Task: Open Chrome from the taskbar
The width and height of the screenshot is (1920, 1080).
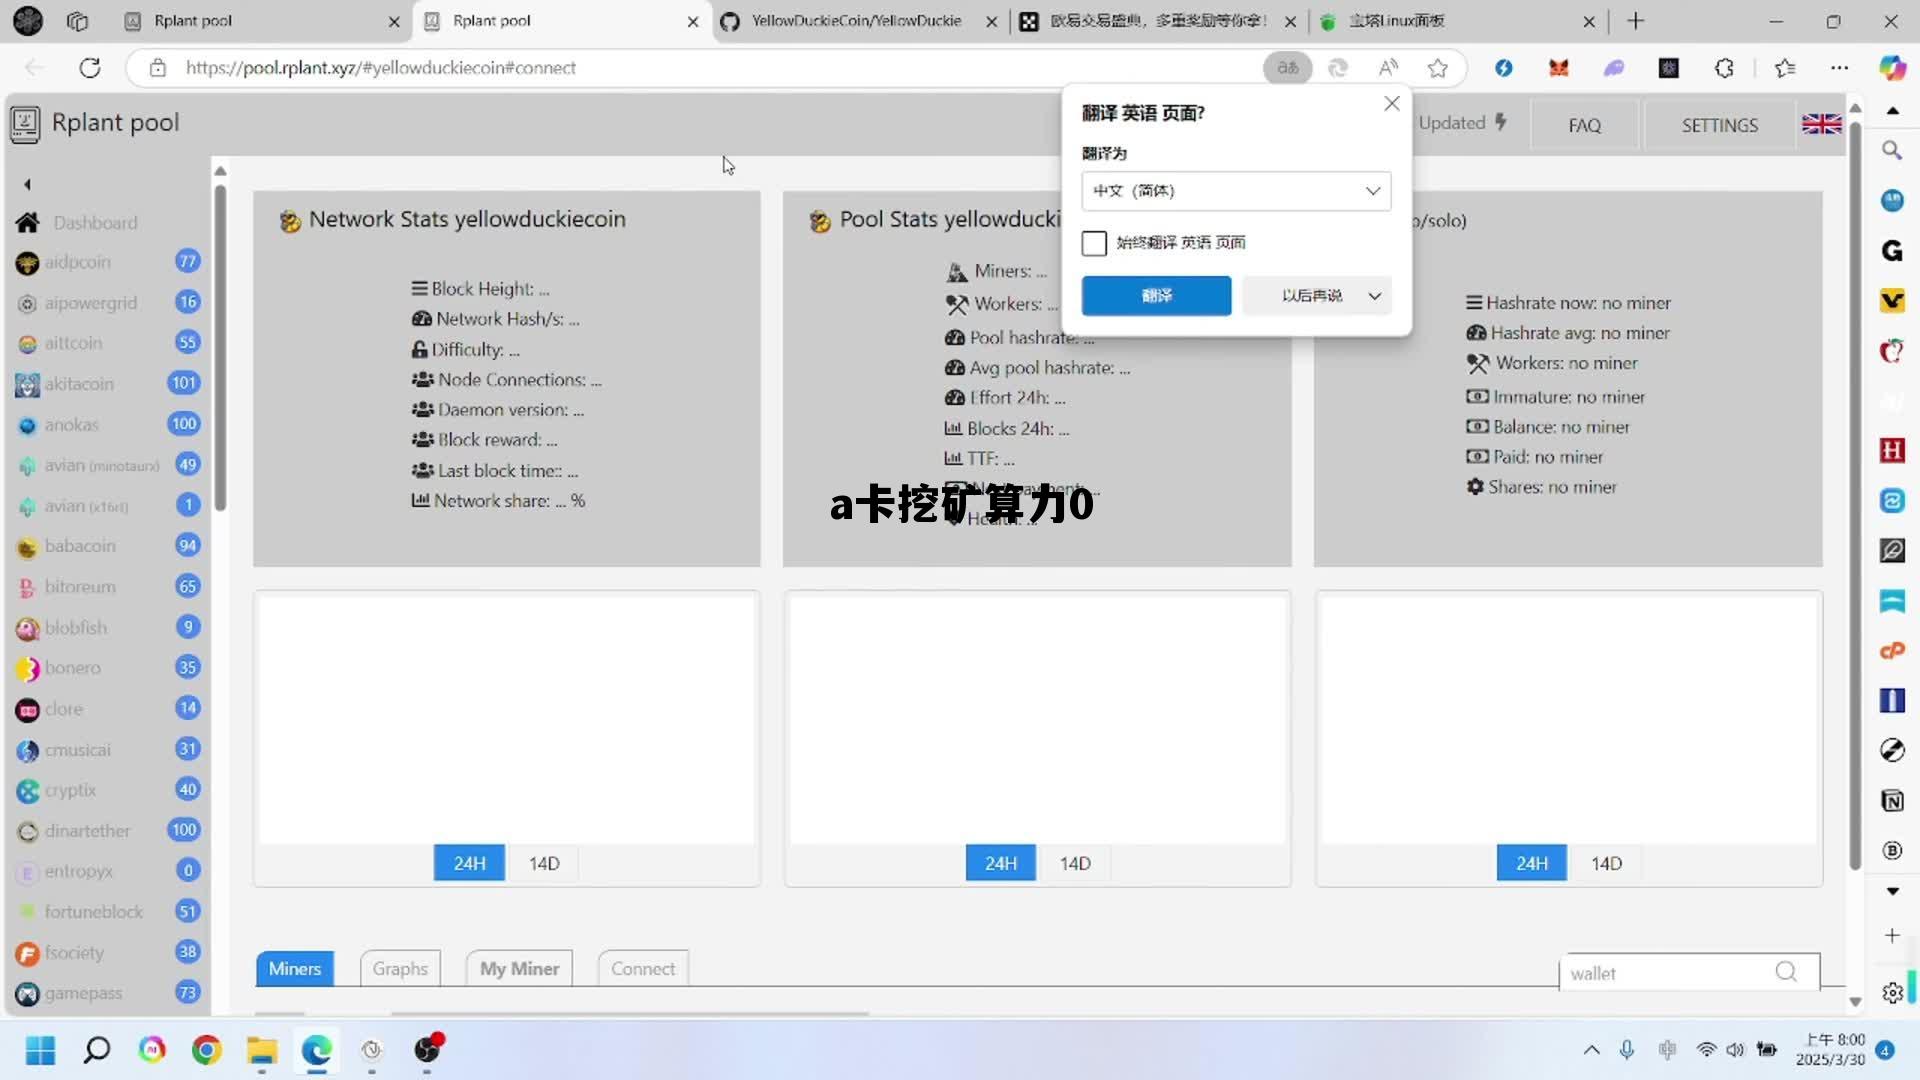Action: coord(207,1050)
